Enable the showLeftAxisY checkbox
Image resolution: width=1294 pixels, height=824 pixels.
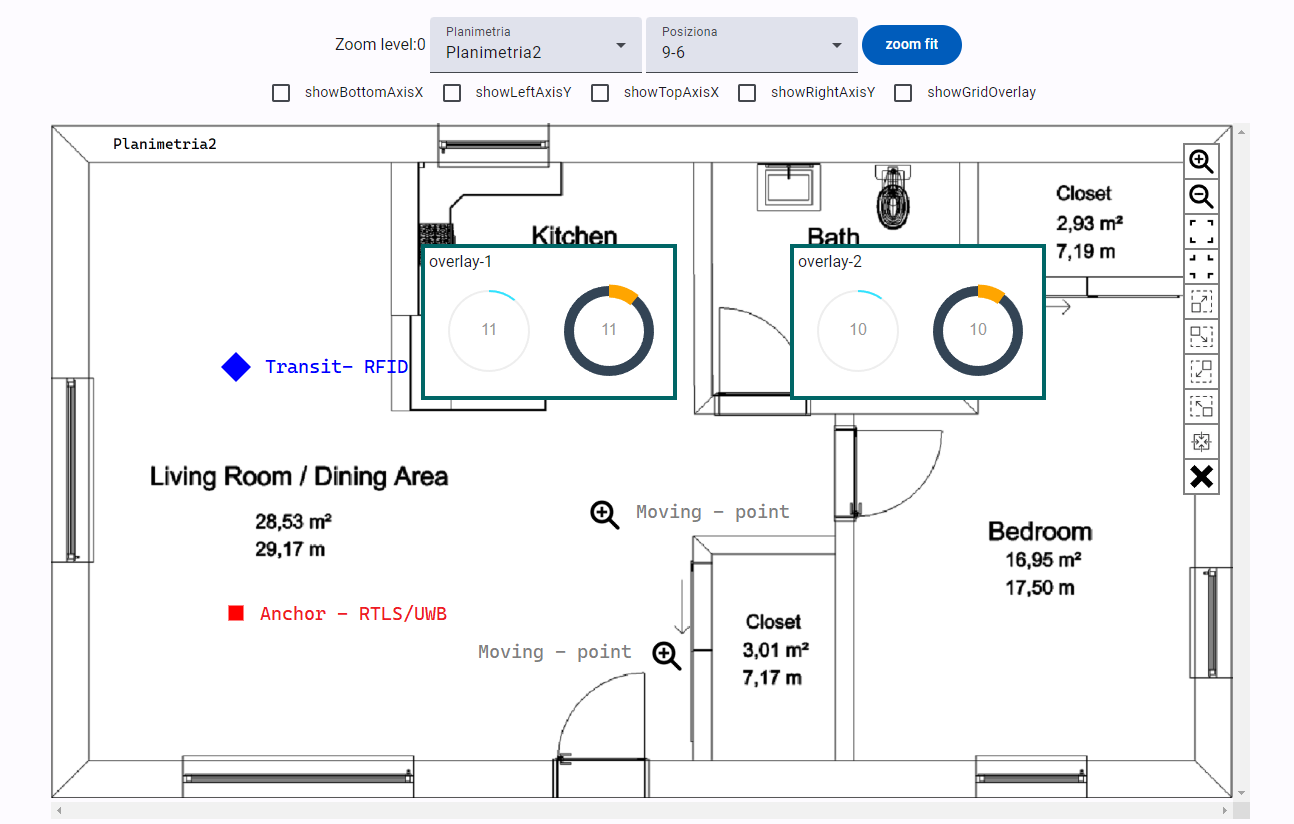point(451,92)
